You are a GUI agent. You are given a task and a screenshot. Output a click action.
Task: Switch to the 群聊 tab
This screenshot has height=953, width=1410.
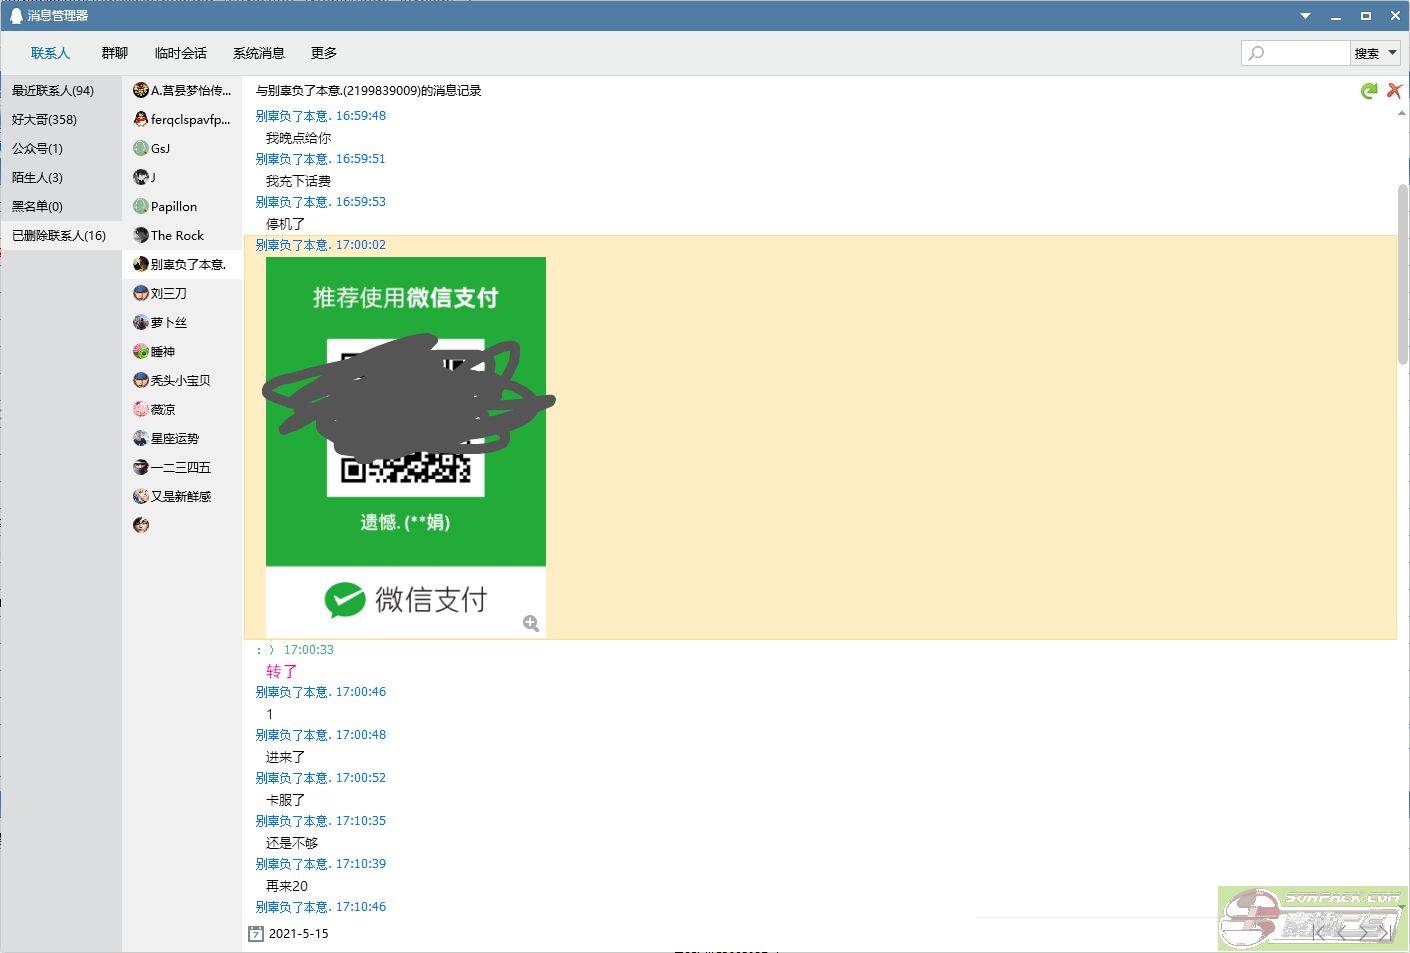click(115, 53)
